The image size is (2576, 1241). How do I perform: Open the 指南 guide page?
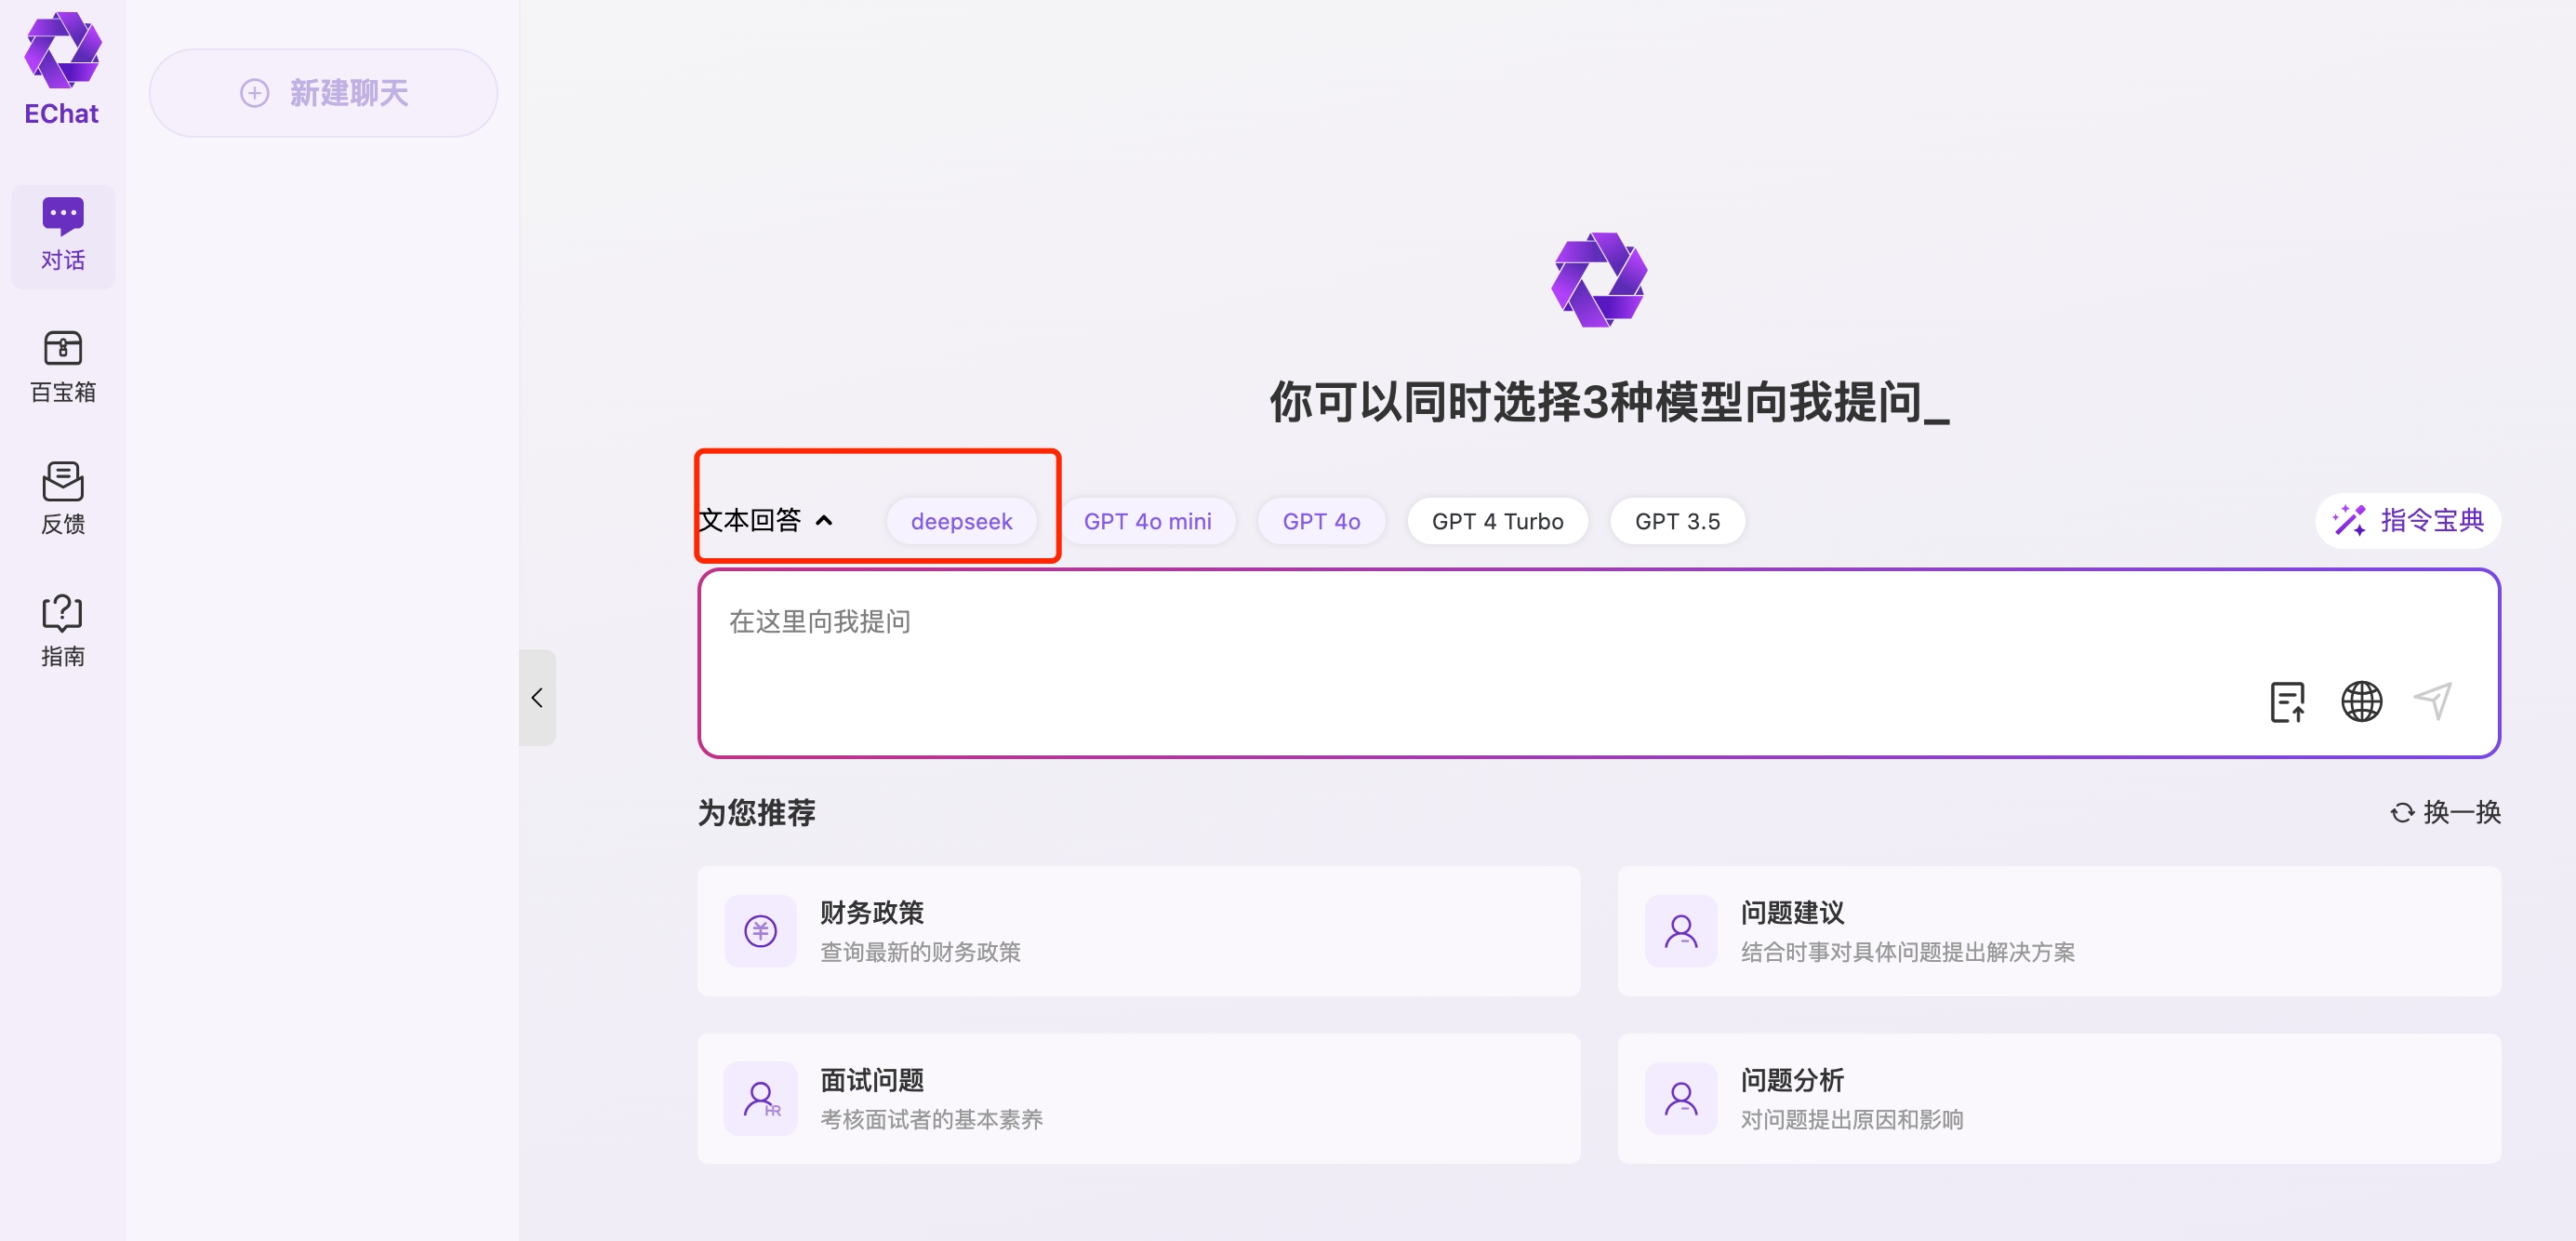62,630
